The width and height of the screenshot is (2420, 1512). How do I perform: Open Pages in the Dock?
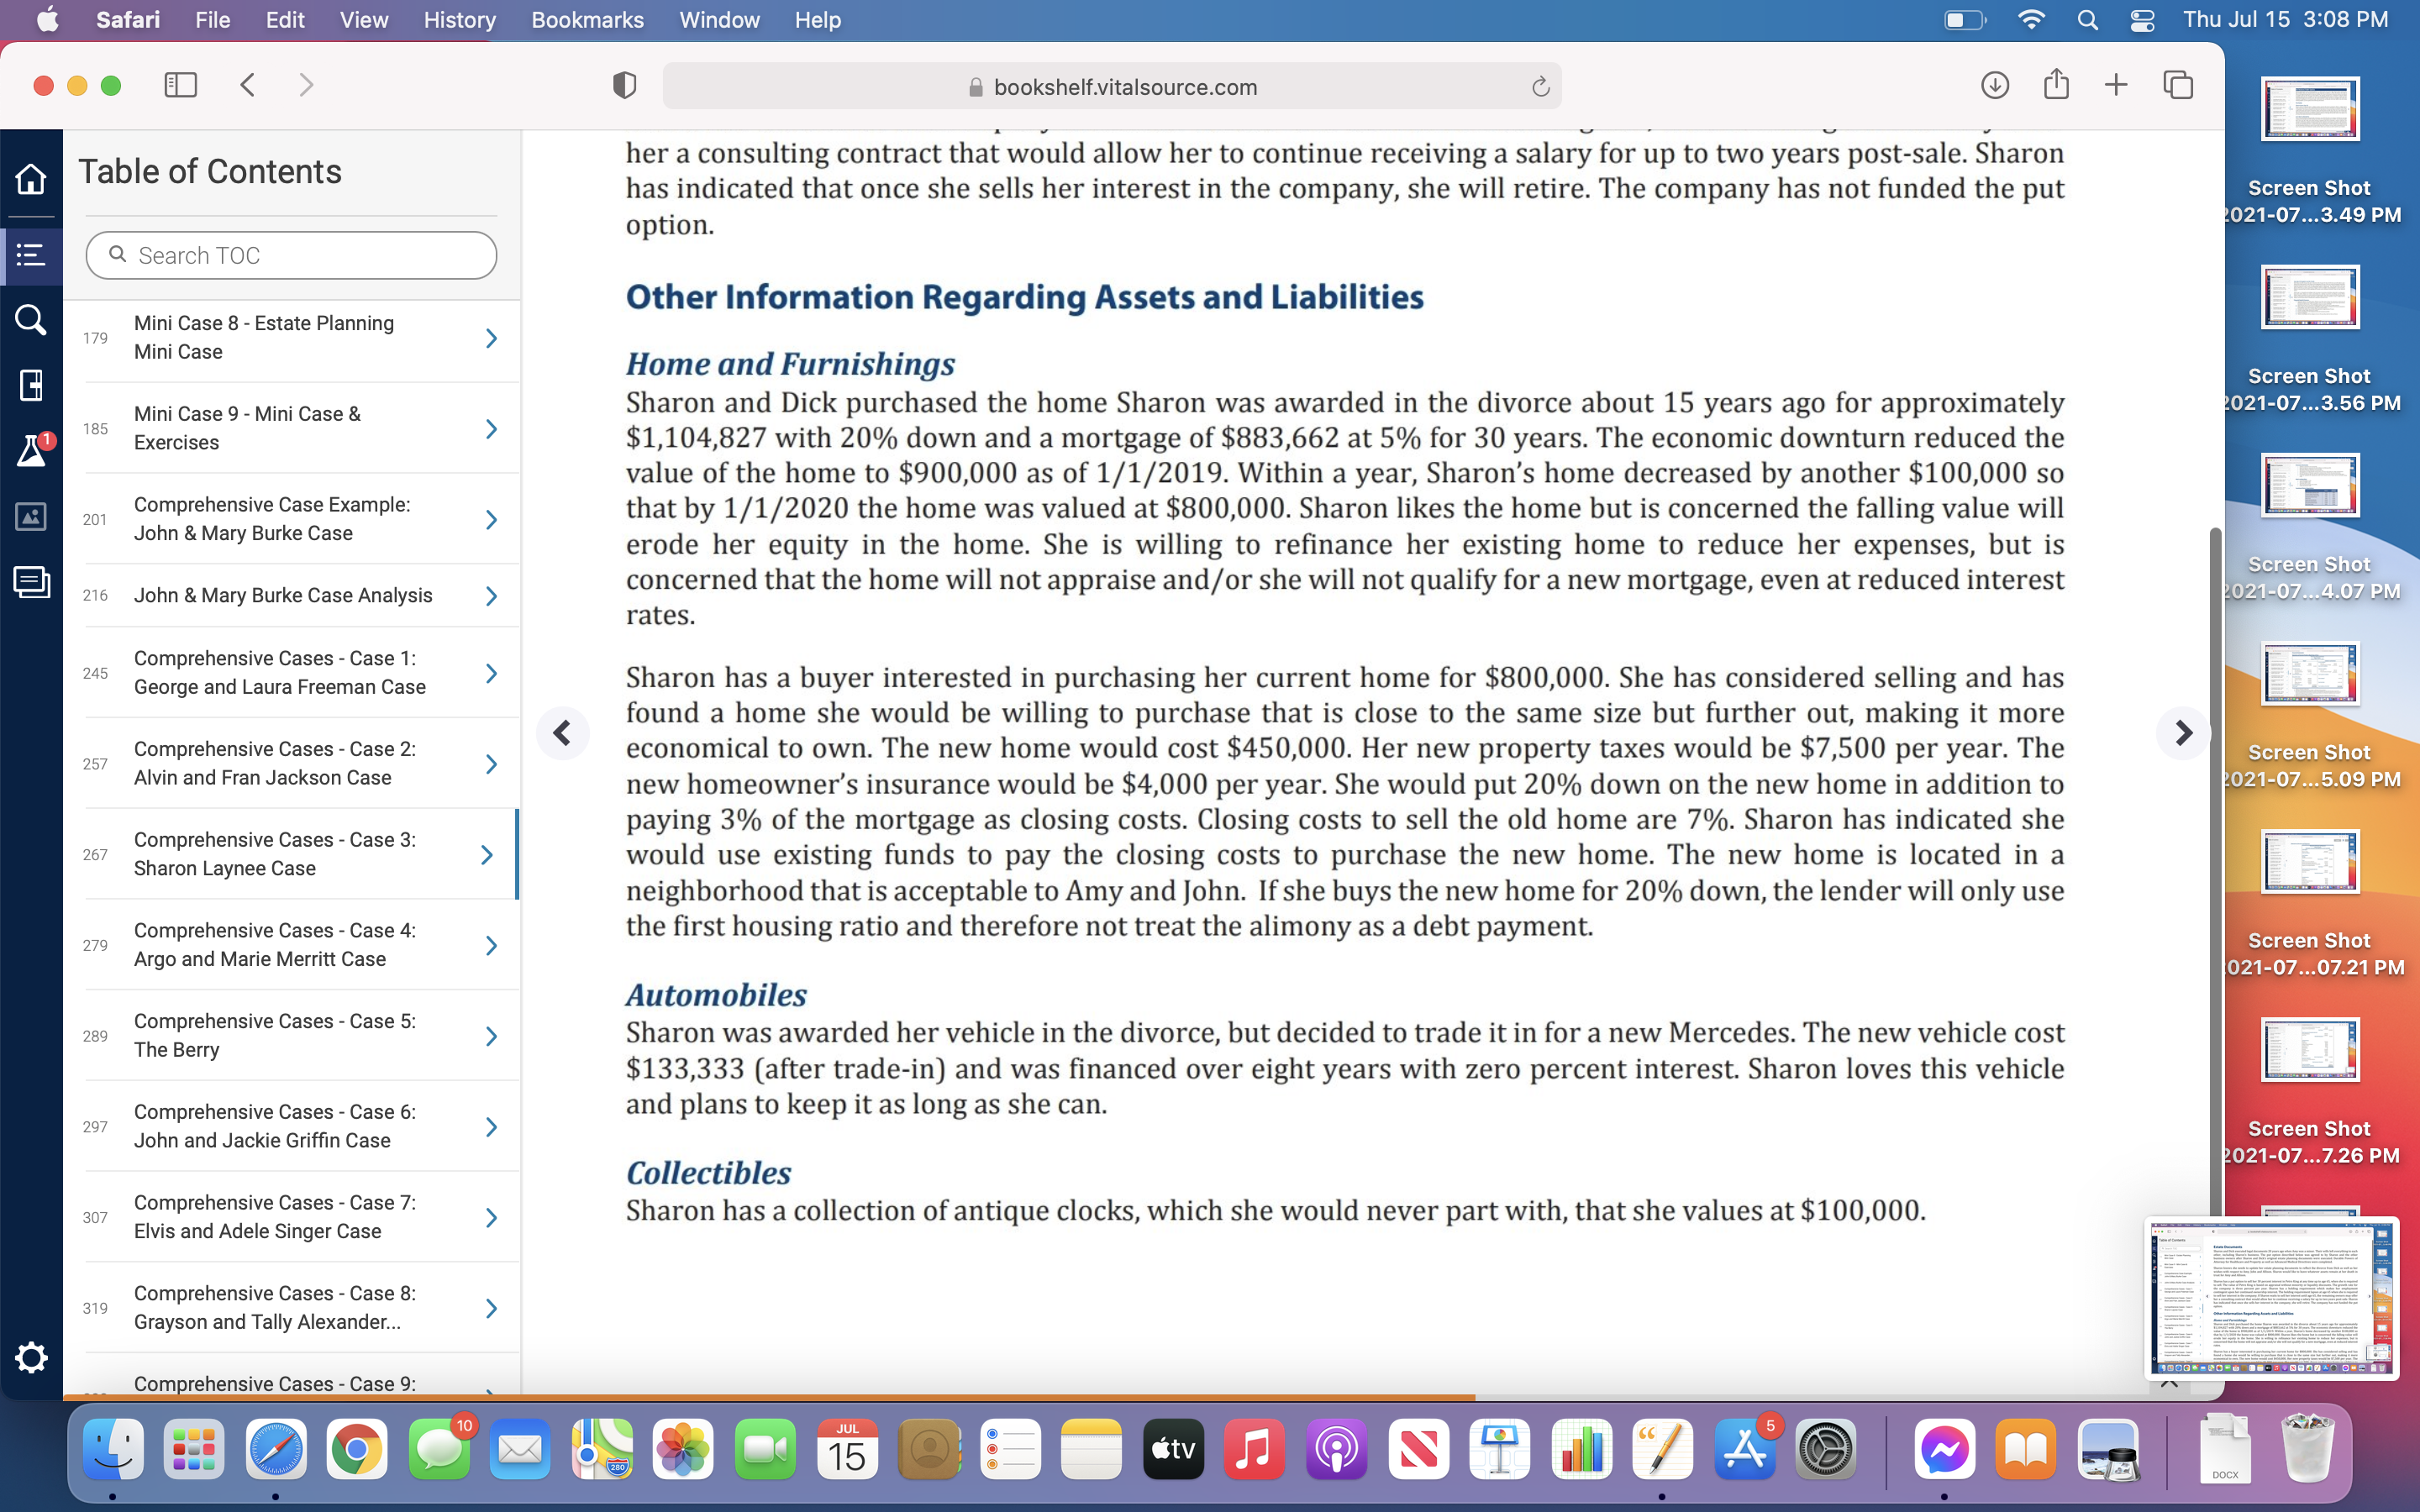coord(1663,1449)
